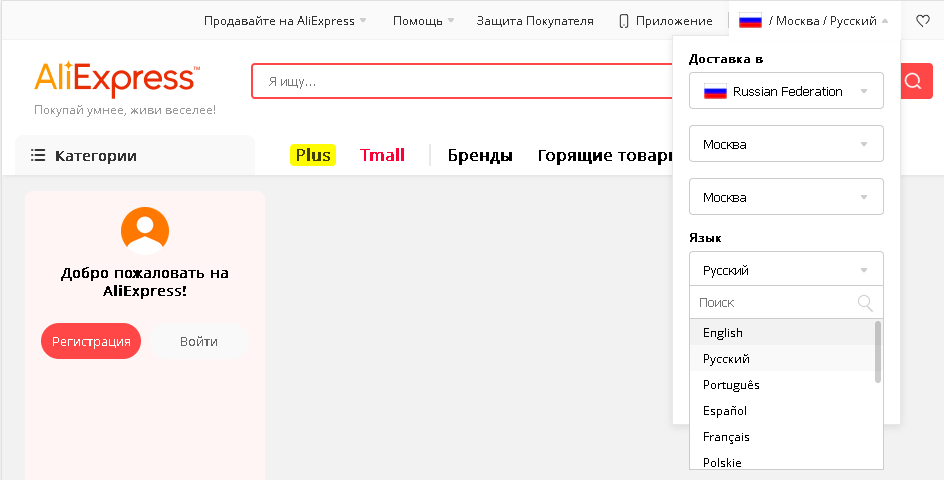Image resolution: width=944 pixels, height=480 pixels.
Task: Select Español in language list
Action: 782,410
